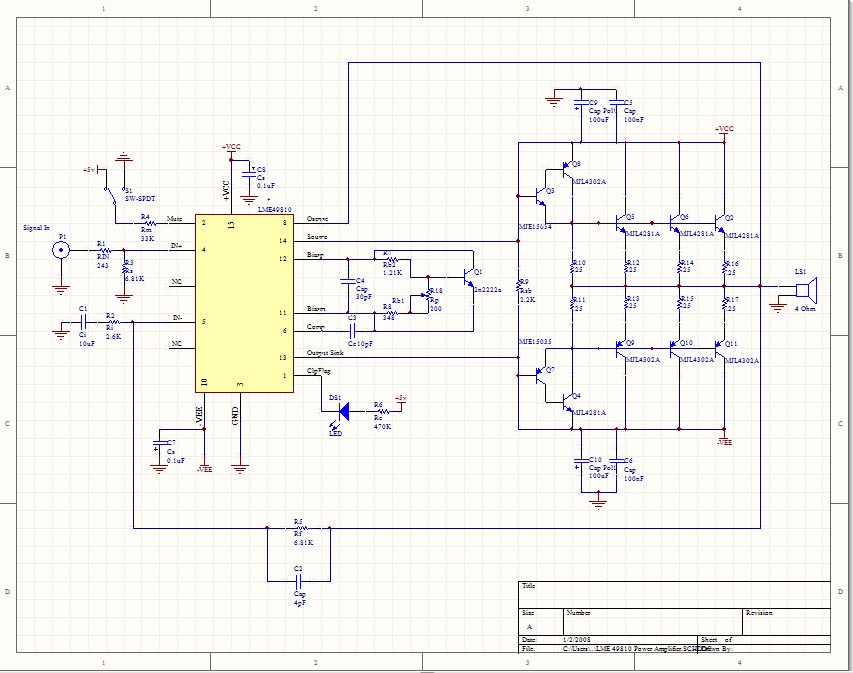Image resolution: width=853 pixels, height=673 pixels.
Task: Select +5v port near switch S1
Action: coord(92,170)
